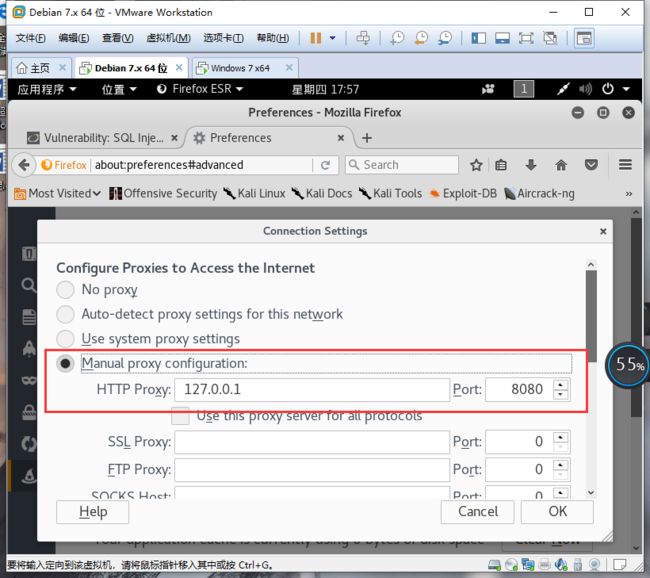Expand the 位置 places menu
The width and height of the screenshot is (650, 578).
119,89
